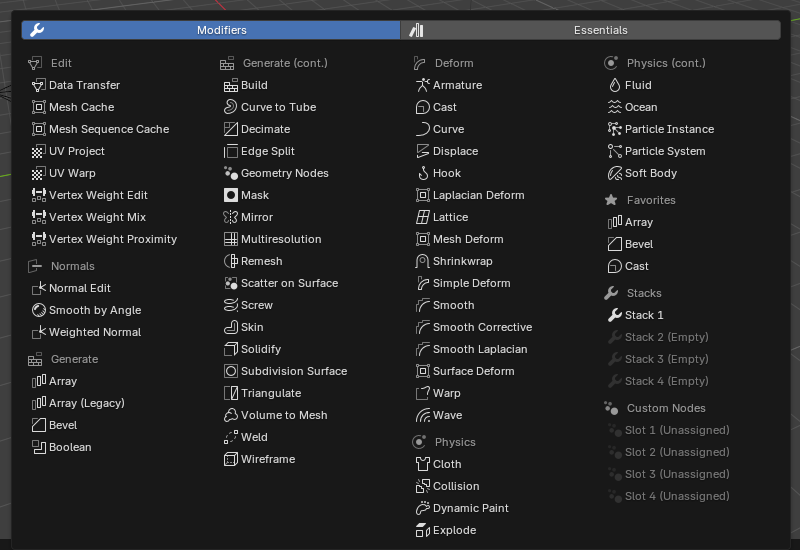Click the Boolean modifier icon
Screen dimensions: 800x550
(x=38, y=447)
